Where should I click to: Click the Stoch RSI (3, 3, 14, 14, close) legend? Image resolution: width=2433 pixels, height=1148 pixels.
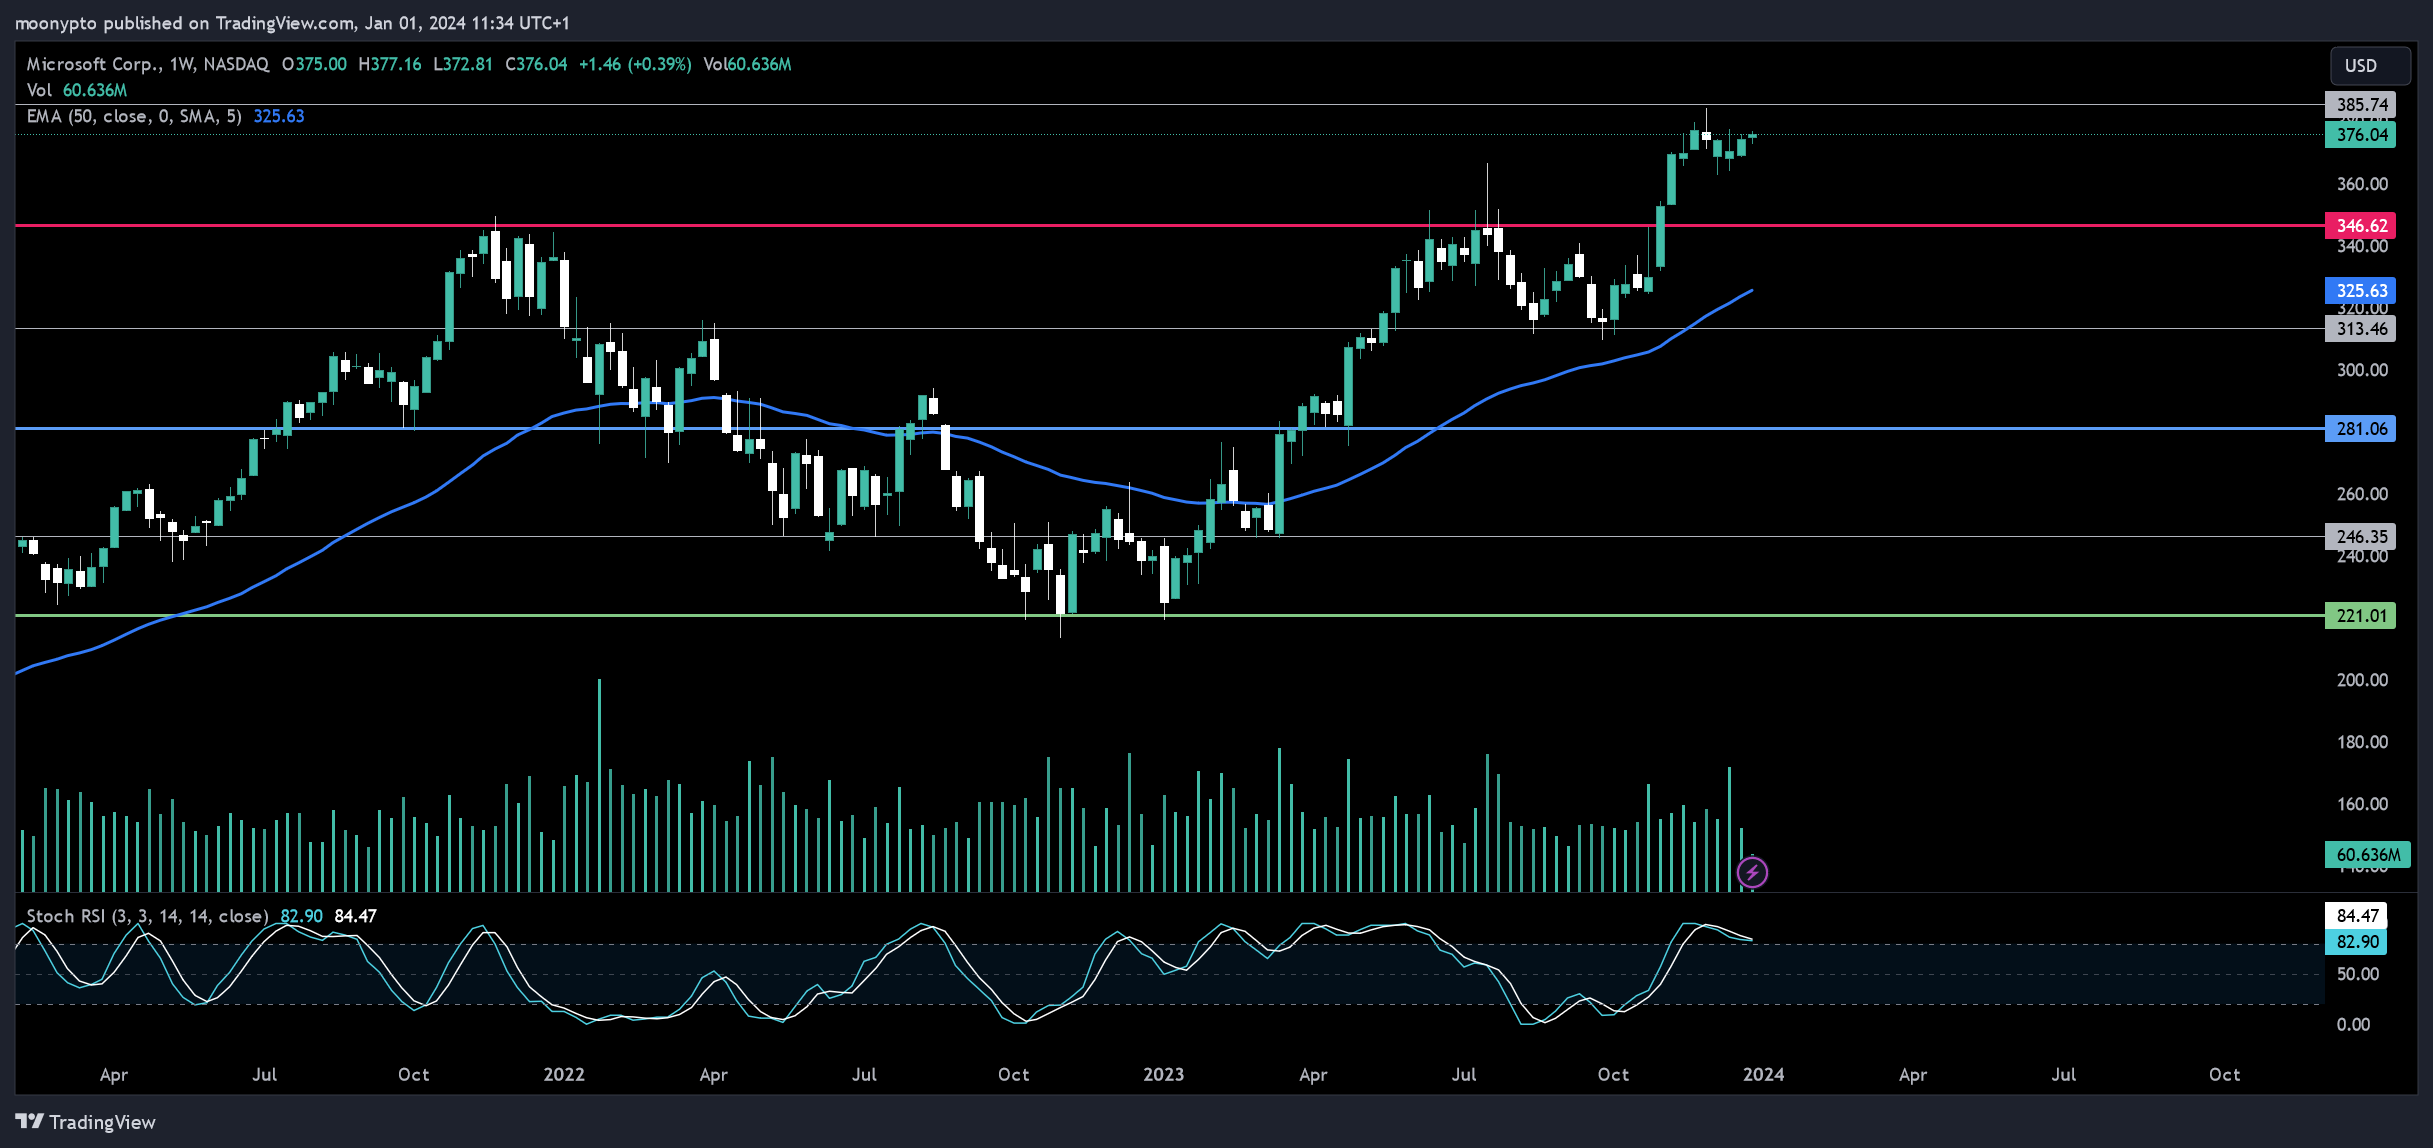point(147,916)
